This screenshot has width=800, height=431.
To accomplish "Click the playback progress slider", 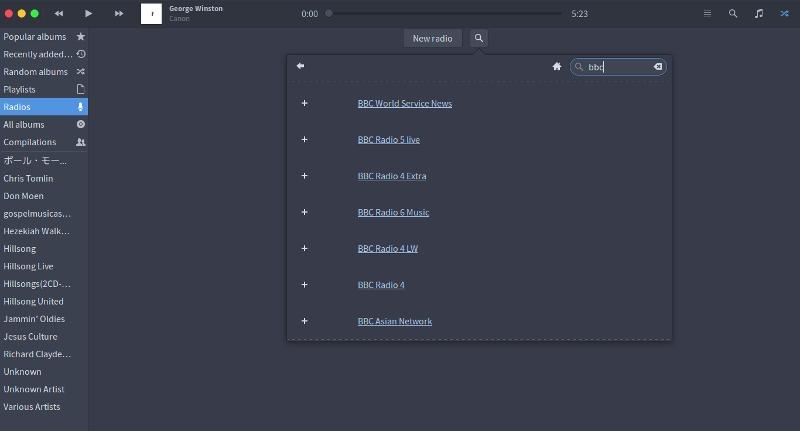I will click(445, 14).
